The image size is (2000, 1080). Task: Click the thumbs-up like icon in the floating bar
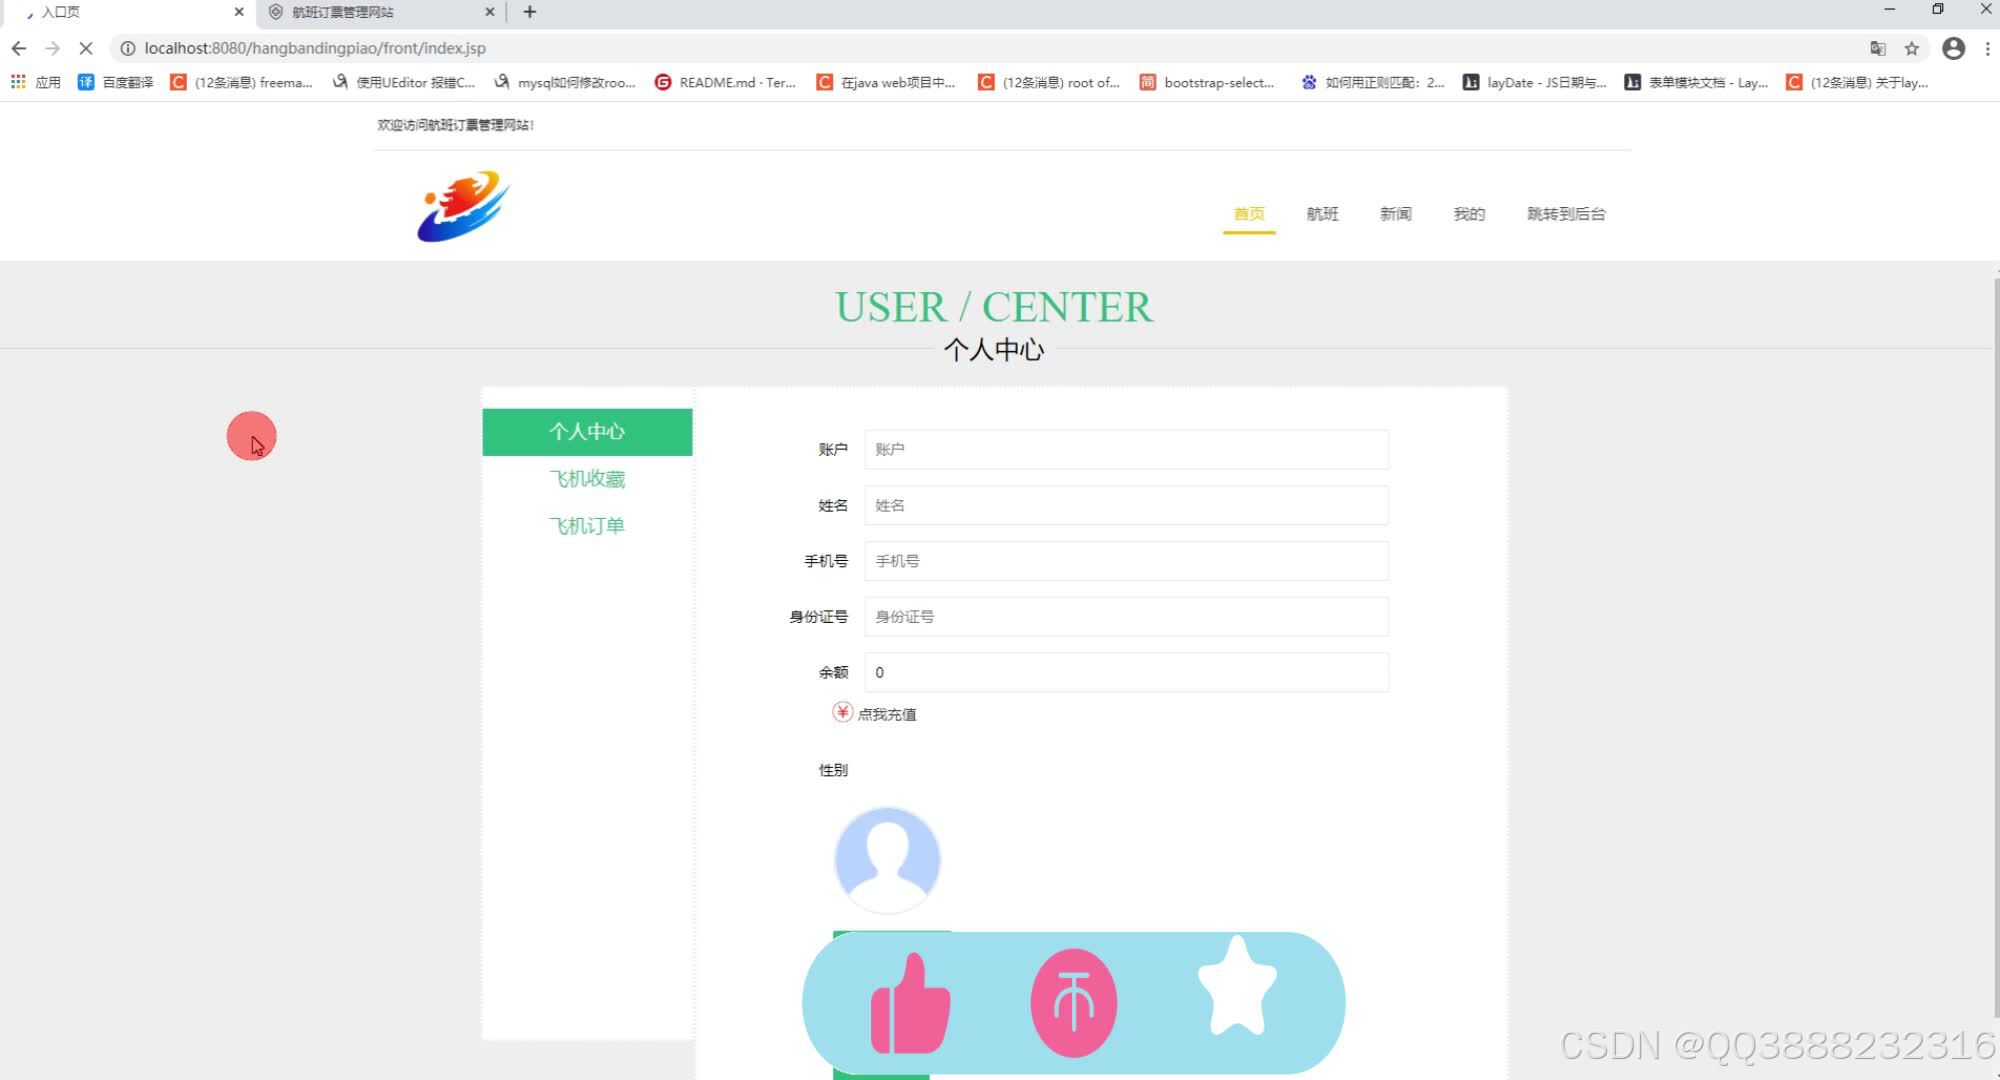pyautogui.click(x=908, y=1000)
